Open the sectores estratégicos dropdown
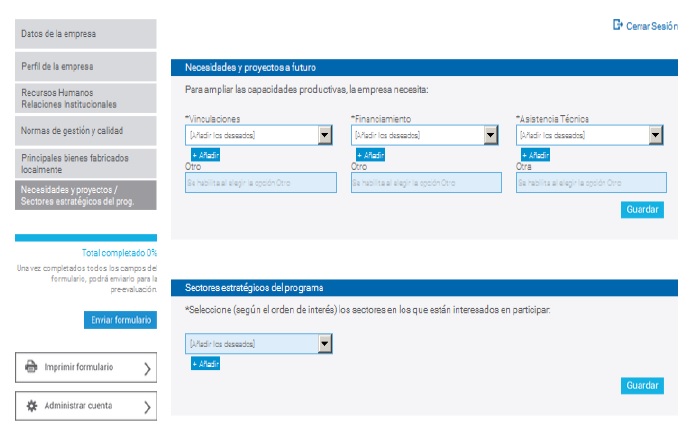689x427 pixels. pyautogui.click(x=325, y=343)
